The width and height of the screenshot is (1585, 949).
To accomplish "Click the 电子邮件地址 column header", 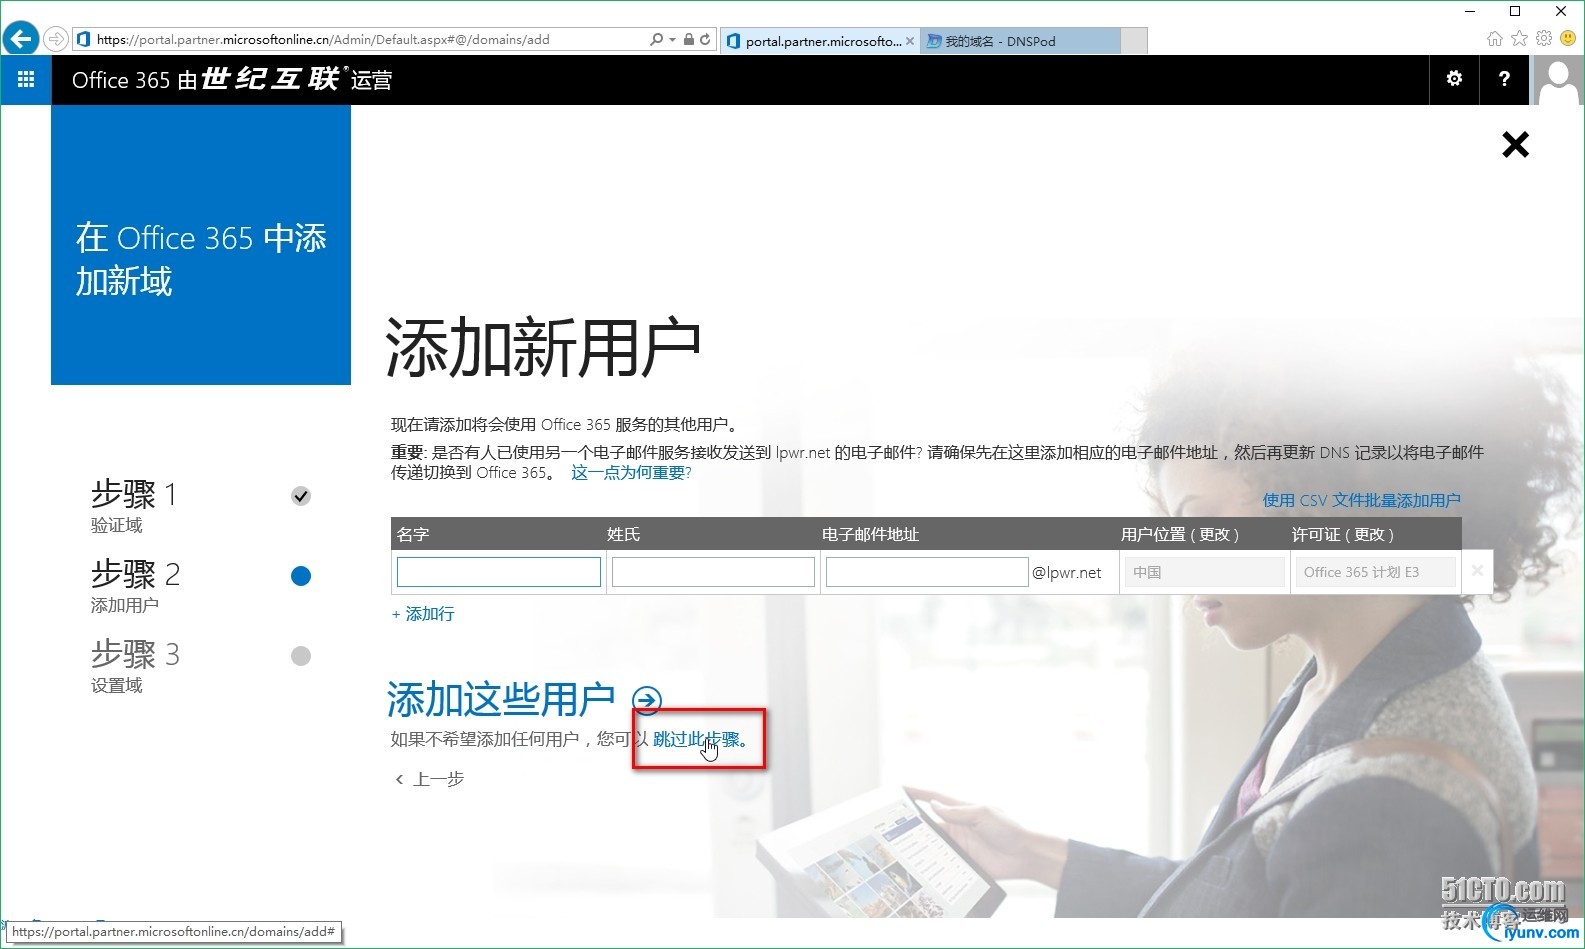I will 870,534.
